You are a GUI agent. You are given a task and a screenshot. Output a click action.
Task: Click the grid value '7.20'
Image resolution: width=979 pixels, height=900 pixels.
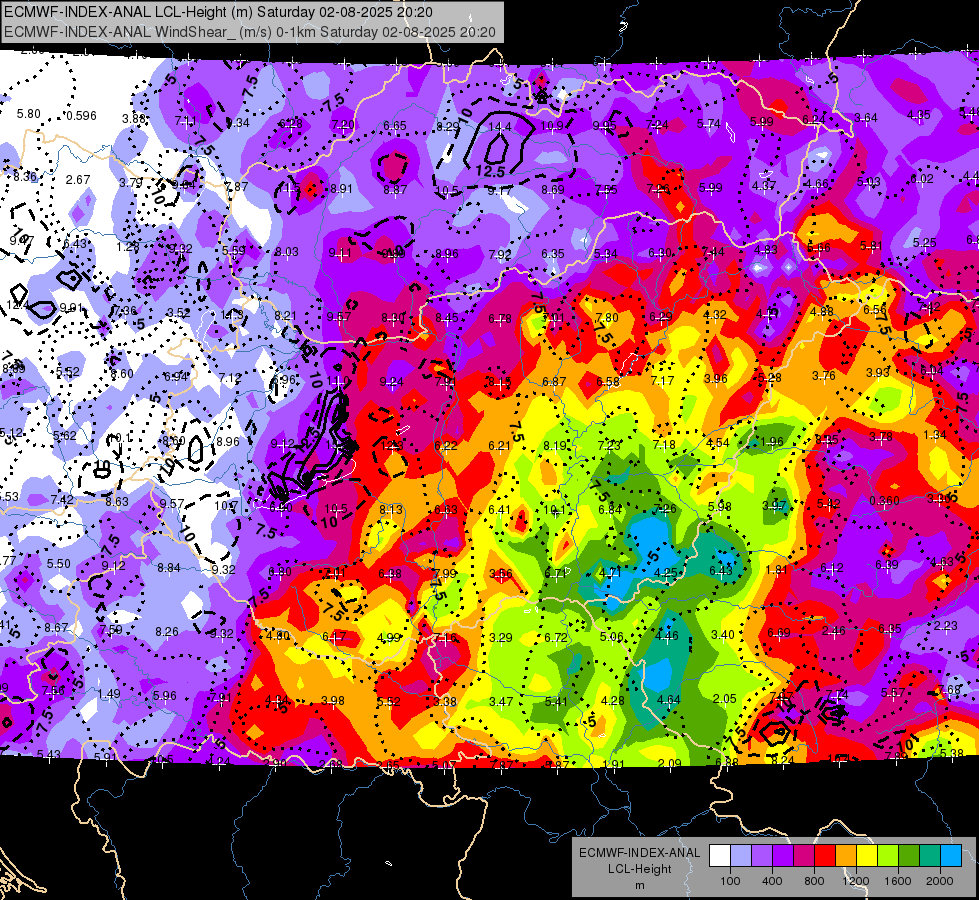point(343,125)
